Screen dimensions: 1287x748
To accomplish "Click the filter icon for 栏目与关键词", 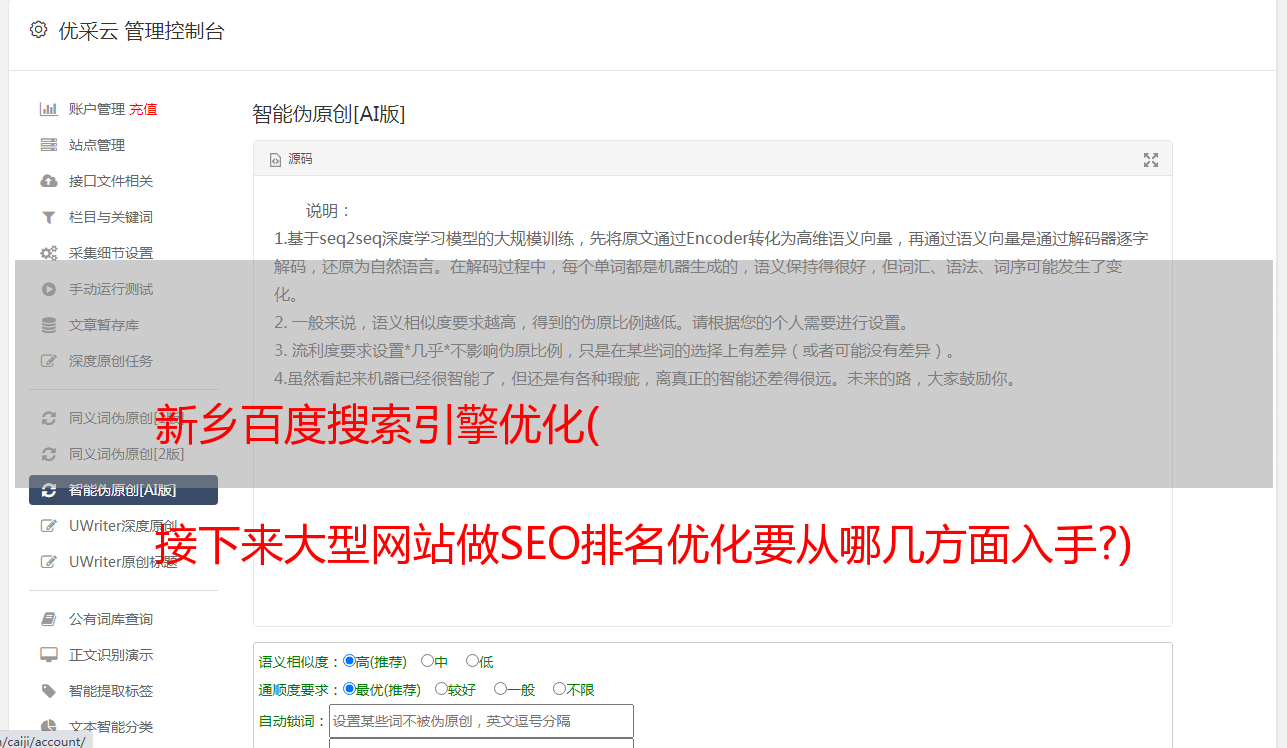I will pyautogui.click(x=48, y=217).
